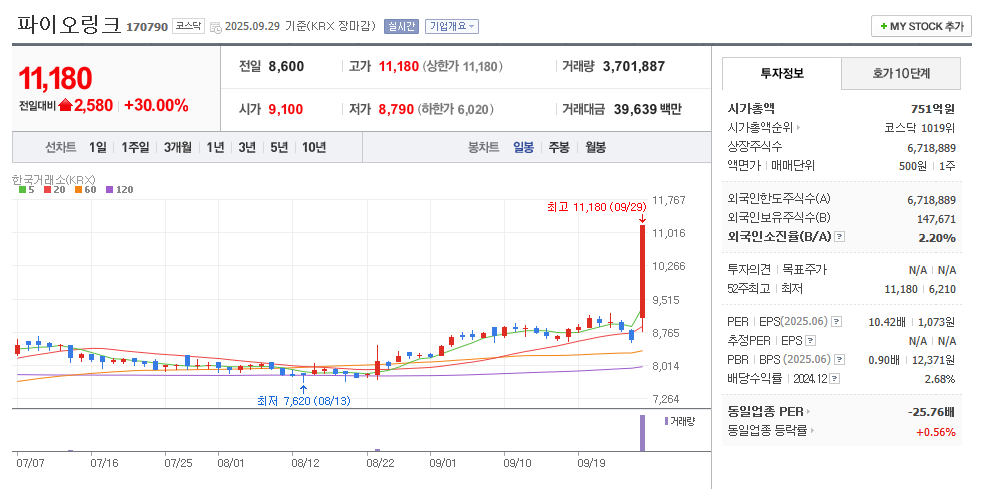Click the 코스닥 1019위 ranking text
The width and height of the screenshot is (991, 489).
click(920, 128)
